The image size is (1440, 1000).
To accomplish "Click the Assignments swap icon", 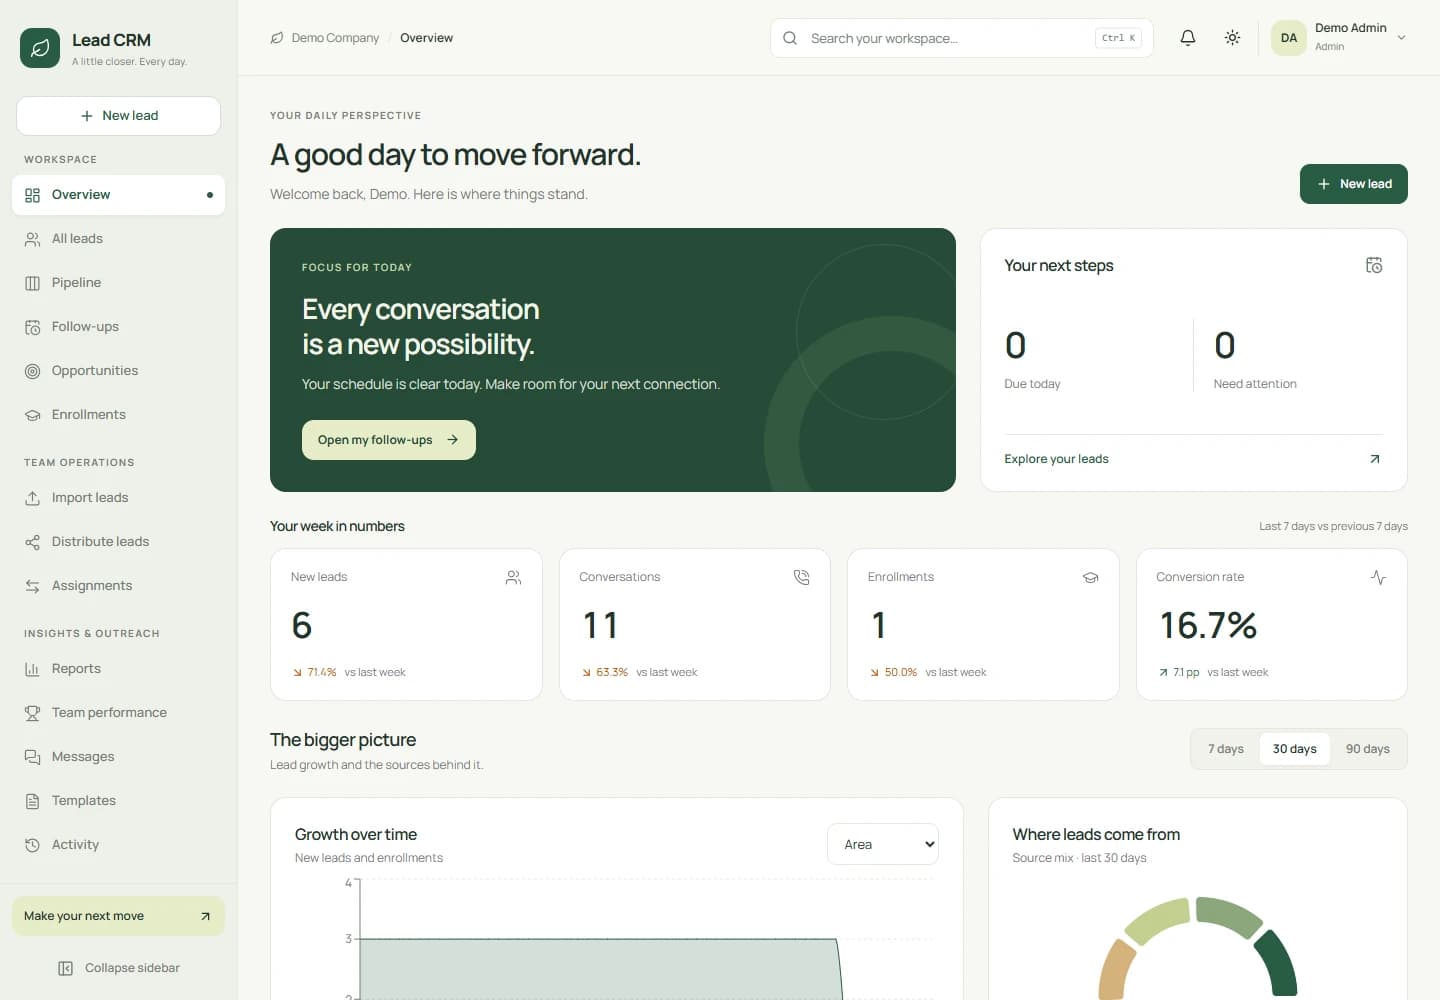I will (x=32, y=586).
